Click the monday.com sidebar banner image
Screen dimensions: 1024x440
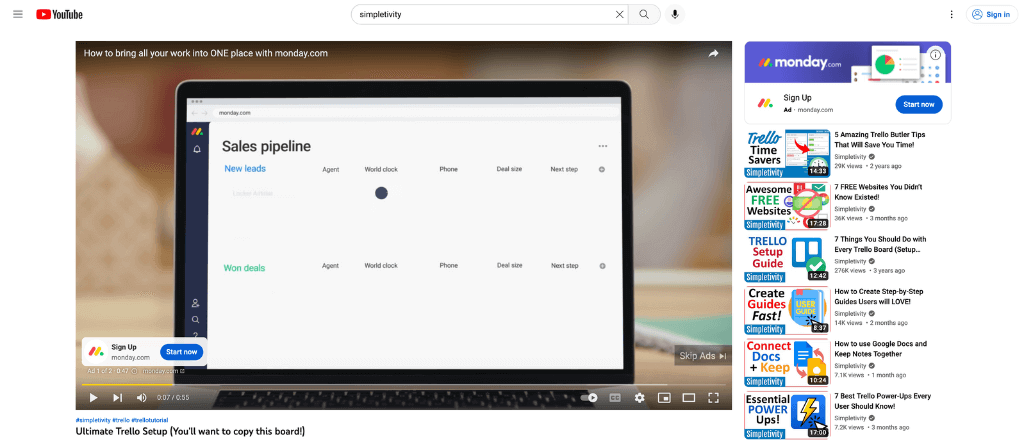[x=848, y=63]
